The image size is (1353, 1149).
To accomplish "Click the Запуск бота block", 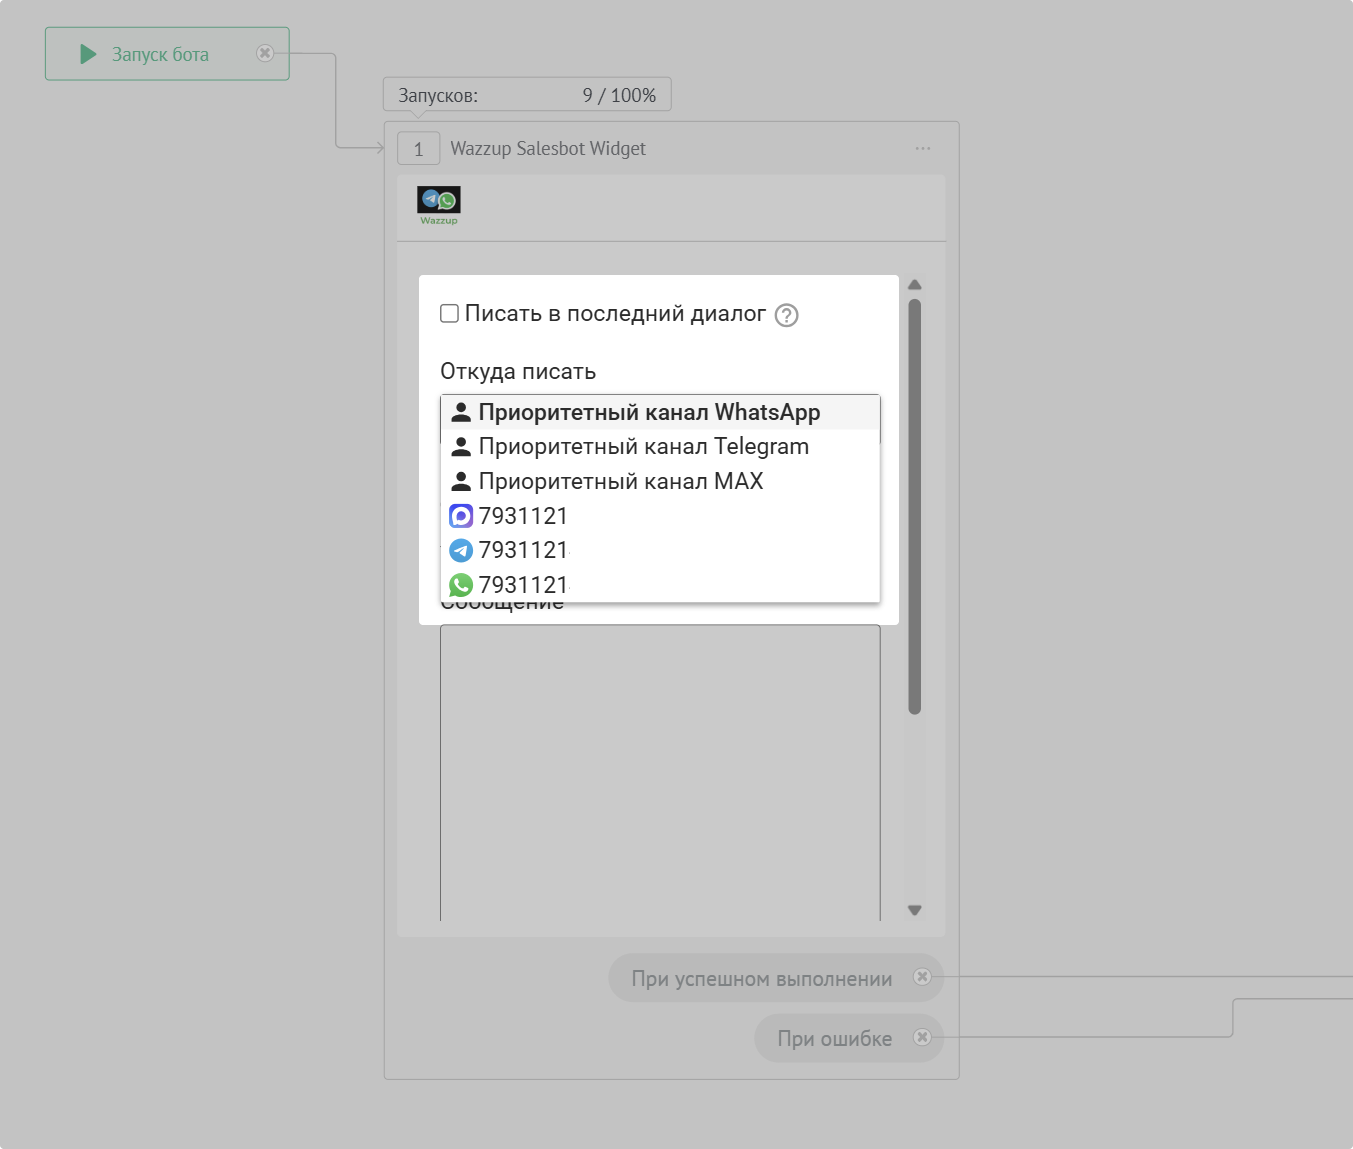I will tap(167, 54).
